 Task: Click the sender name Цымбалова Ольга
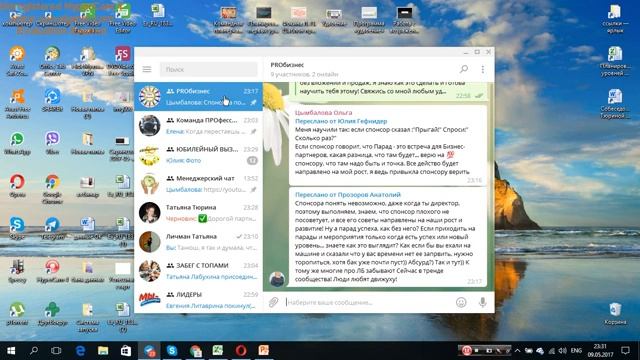(x=323, y=112)
